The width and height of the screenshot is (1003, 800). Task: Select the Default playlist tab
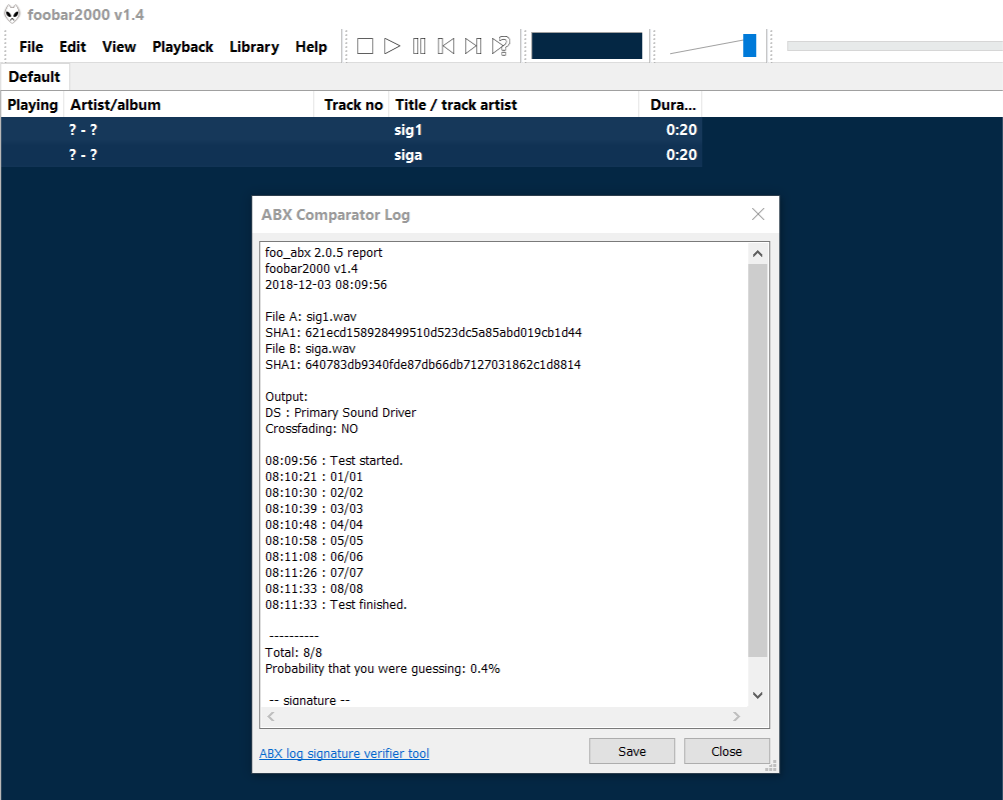tap(35, 77)
